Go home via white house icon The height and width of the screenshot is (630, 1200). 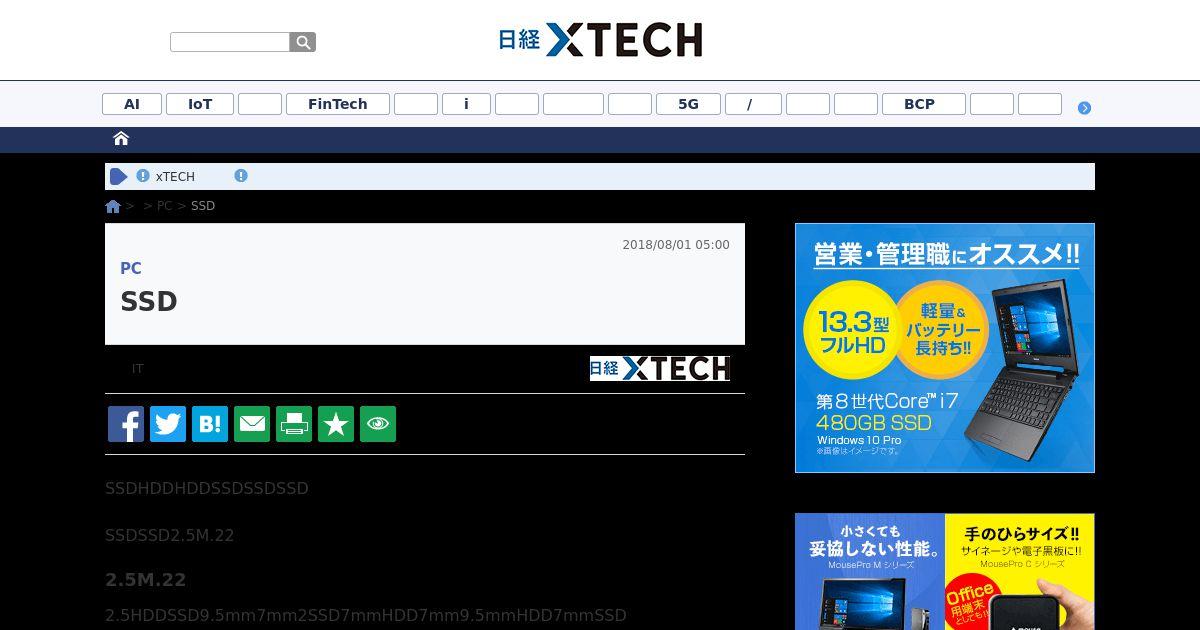click(121, 138)
